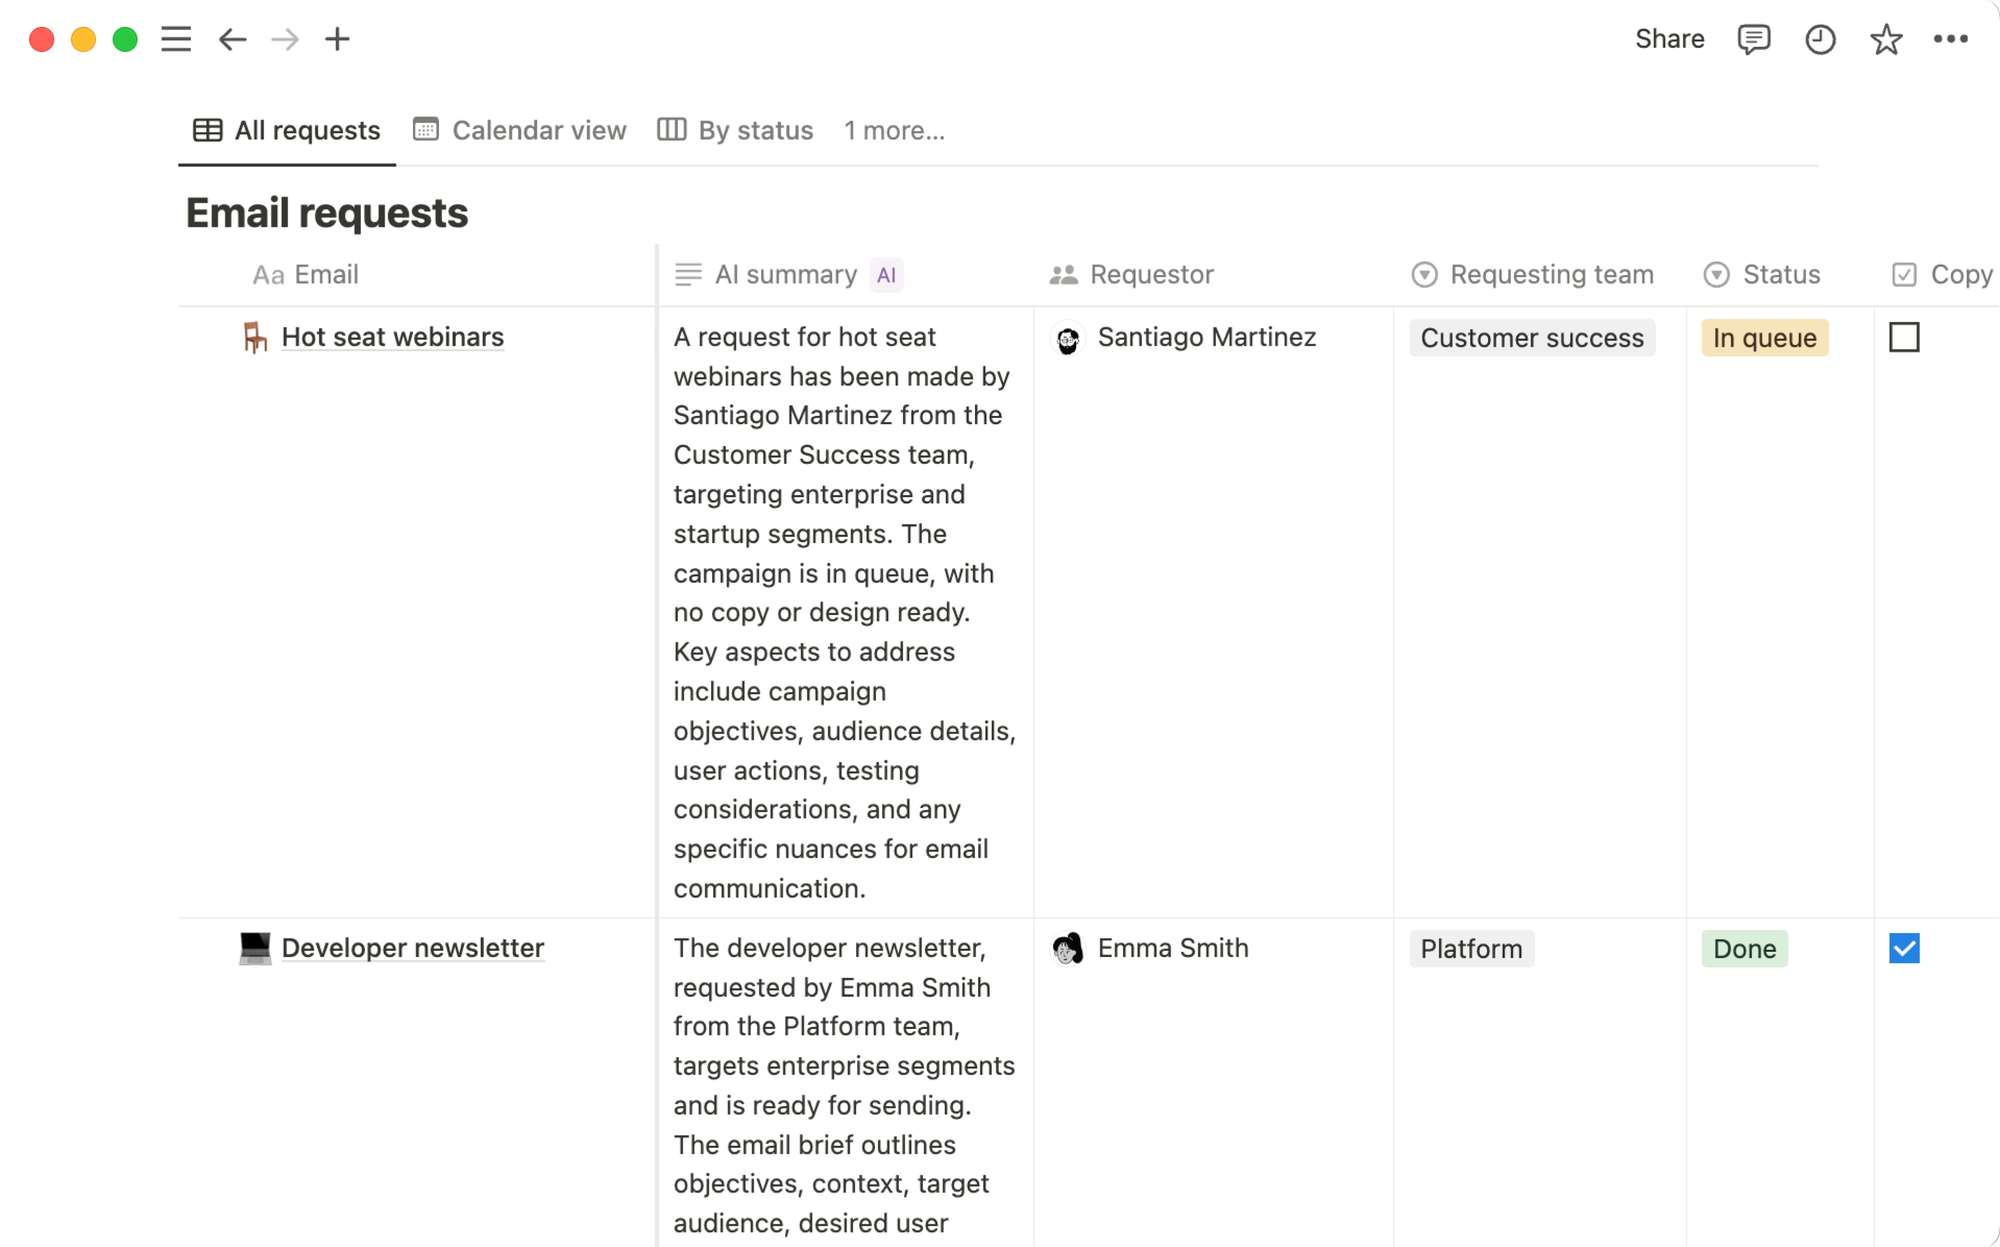Open the Developer newsletter page

pos(412,948)
